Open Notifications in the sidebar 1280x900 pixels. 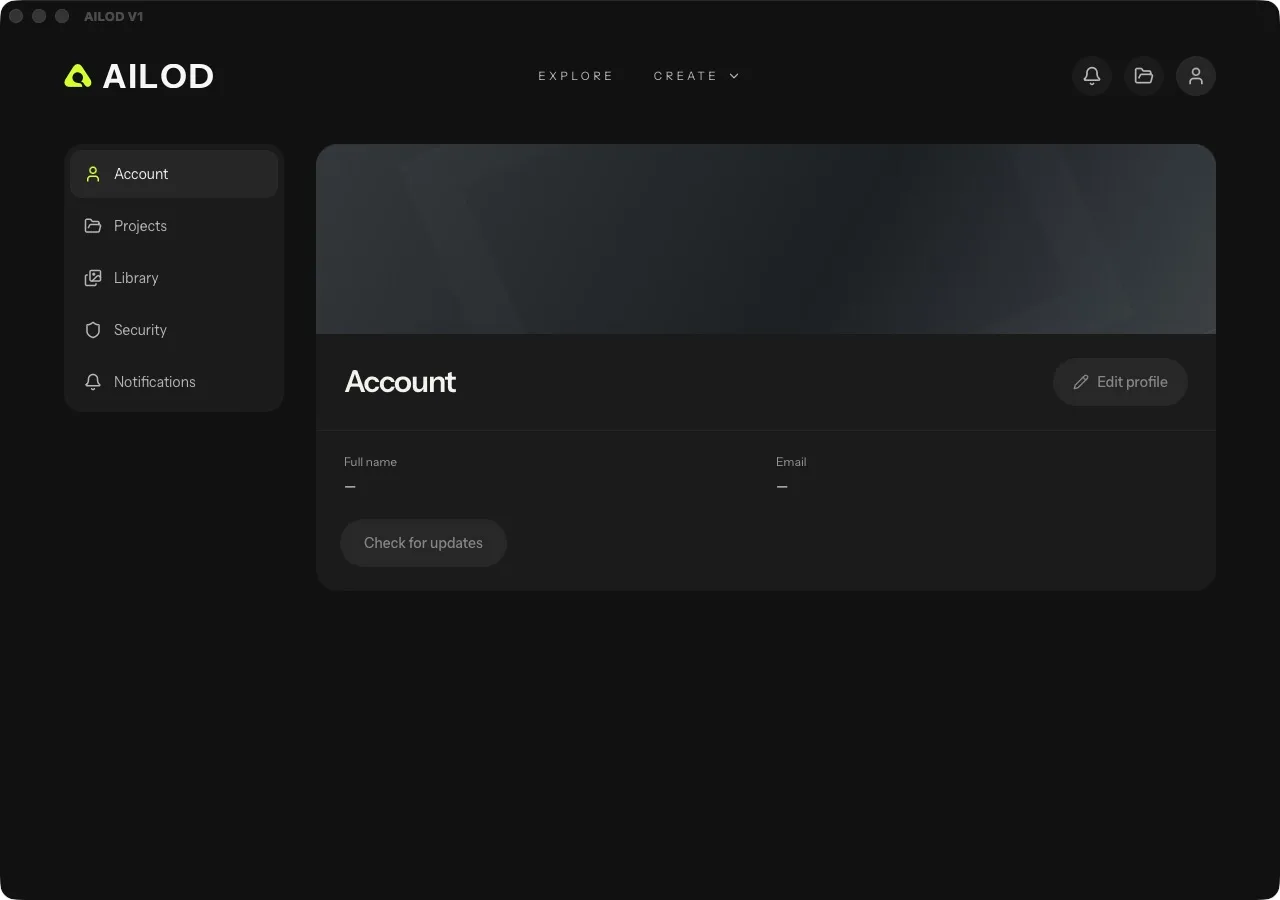pyautogui.click(x=174, y=382)
